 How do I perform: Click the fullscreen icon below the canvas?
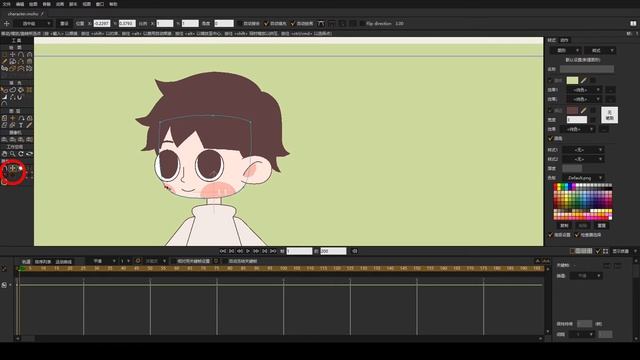pyautogui.click(x=606, y=251)
